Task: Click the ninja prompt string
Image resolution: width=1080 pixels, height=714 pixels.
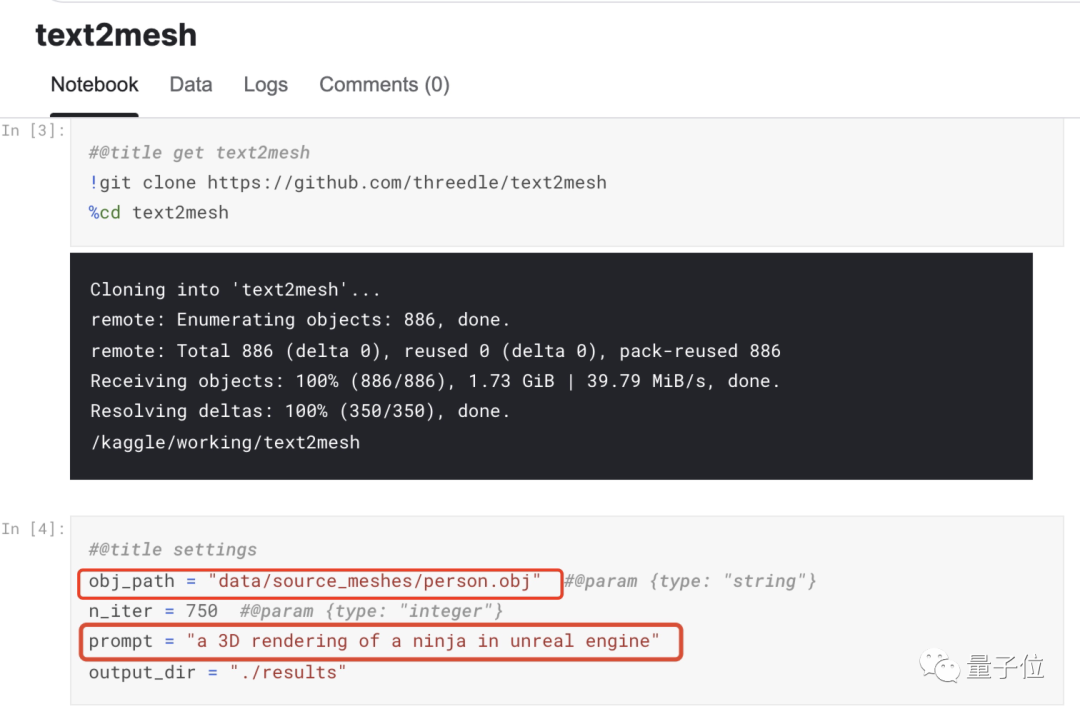Action: coord(424,641)
